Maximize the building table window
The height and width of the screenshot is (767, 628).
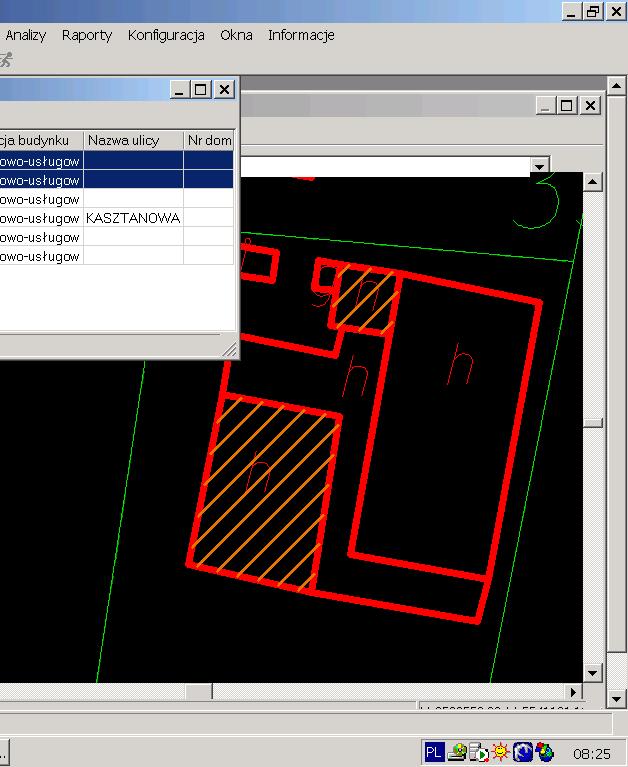(x=201, y=90)
